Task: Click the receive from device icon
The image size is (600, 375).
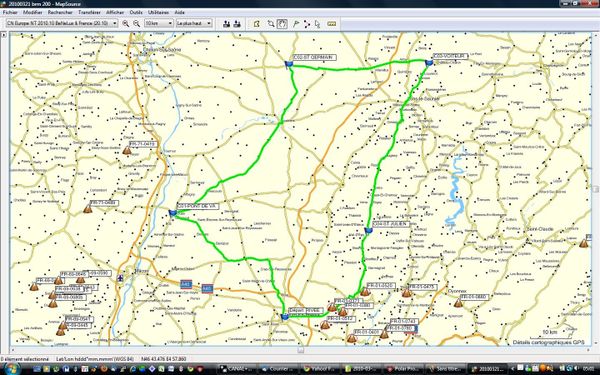Action: (x=237, y=24)
